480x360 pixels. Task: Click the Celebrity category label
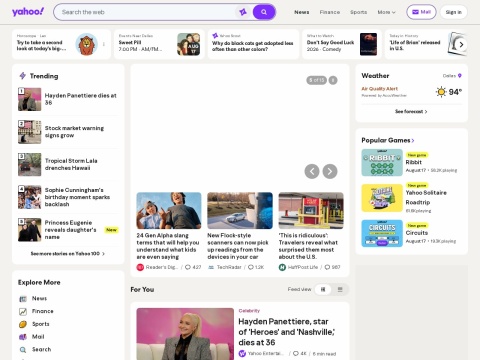pyautogui.click(x=249, y=311)
